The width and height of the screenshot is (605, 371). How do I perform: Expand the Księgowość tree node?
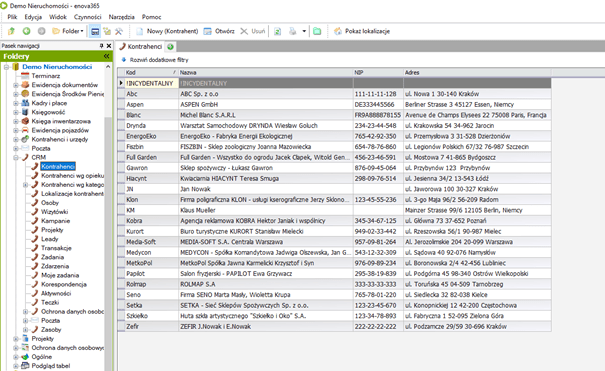tap(16, 112)
